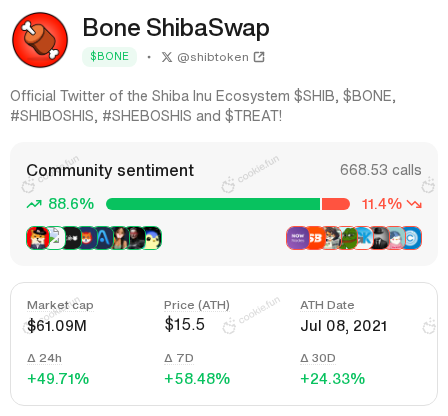Open the blue circled C avatar

coord(412,238)
